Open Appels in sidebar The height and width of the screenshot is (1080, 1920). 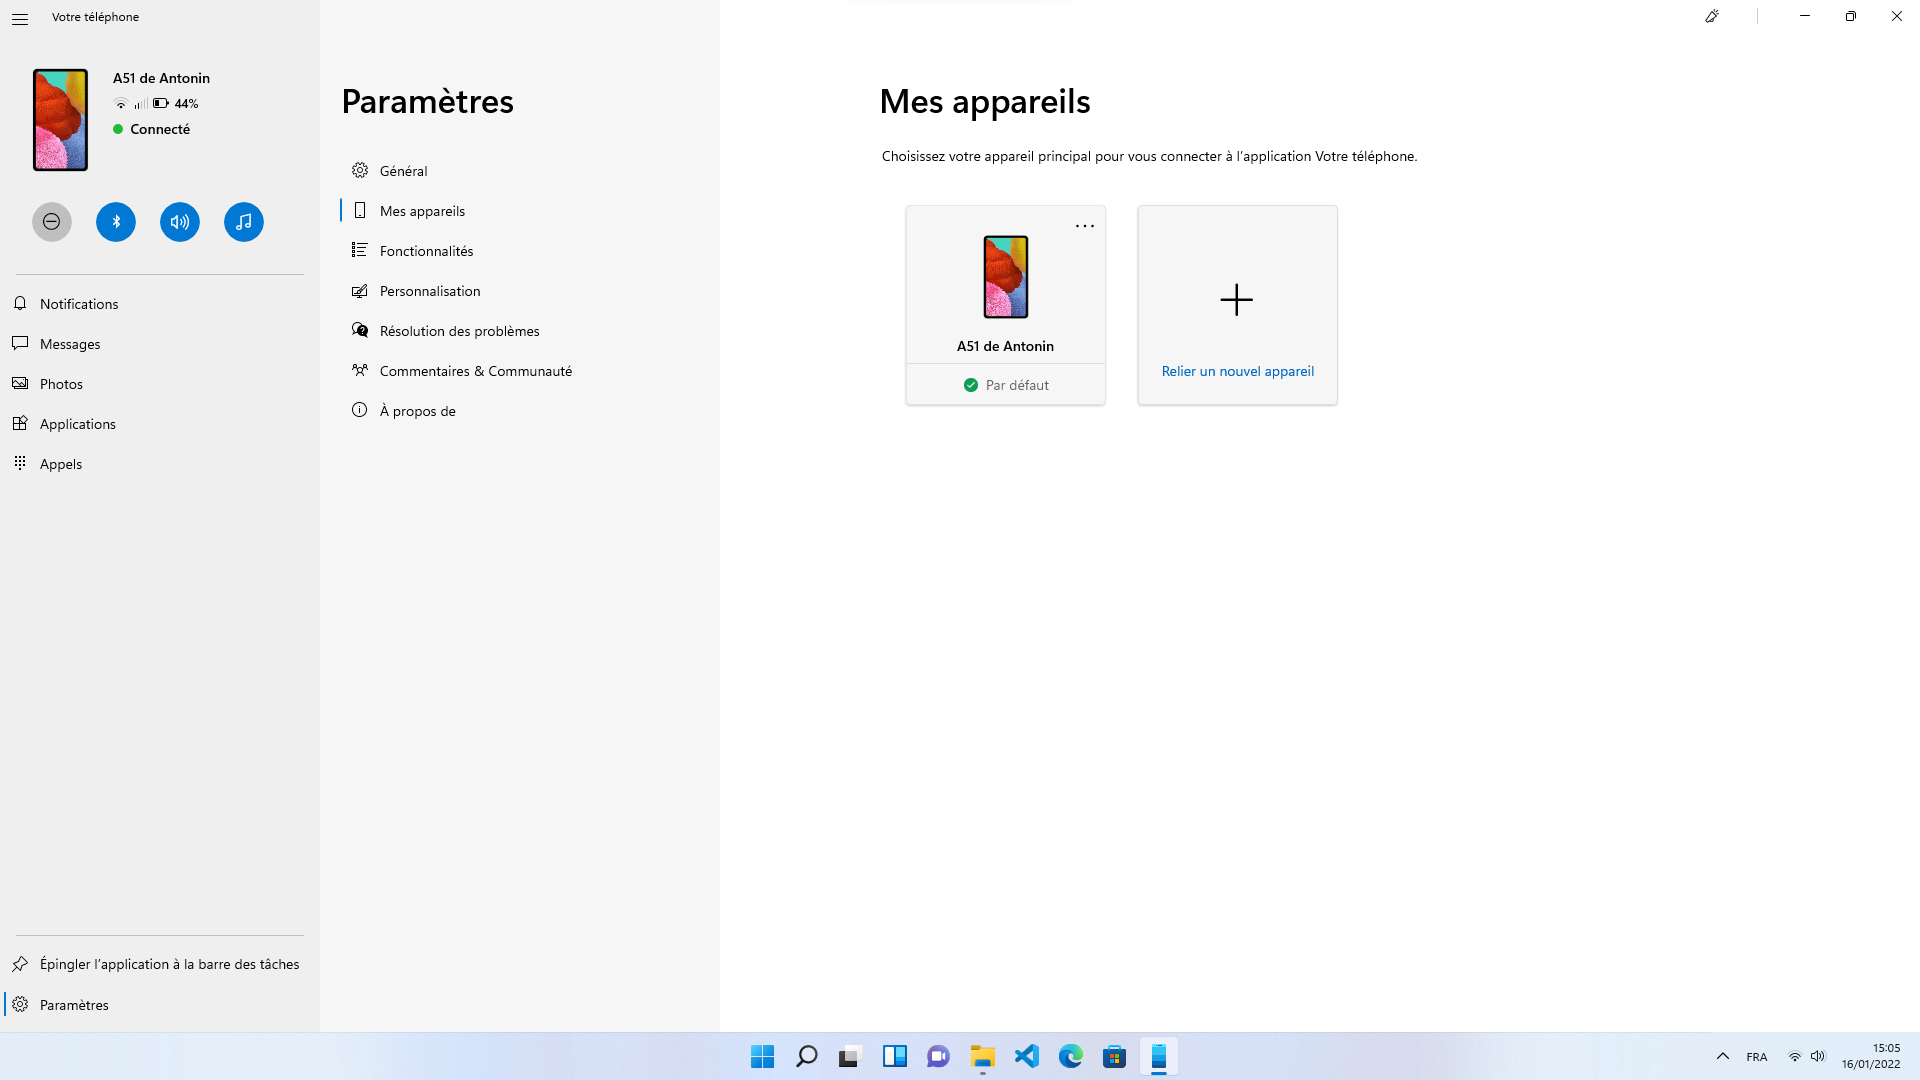[x=160, y=464]
